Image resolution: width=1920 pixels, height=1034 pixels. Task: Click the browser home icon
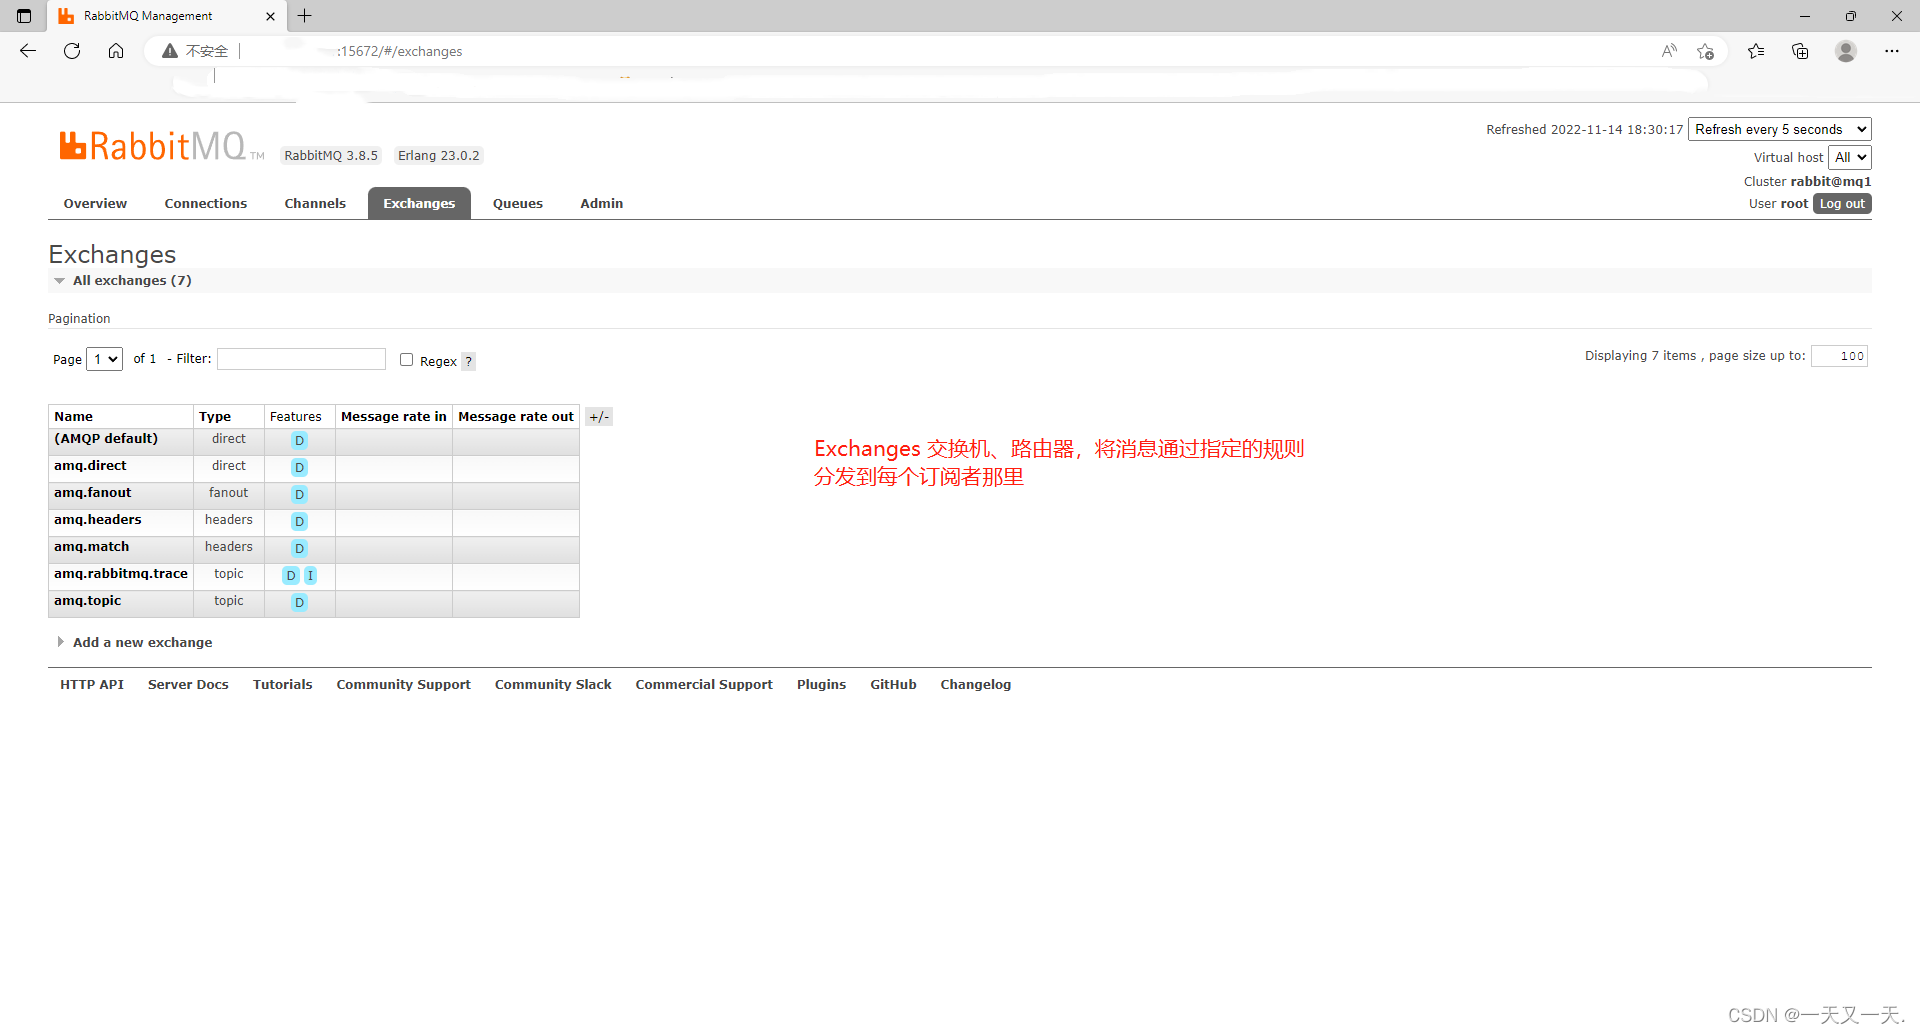pyautogui.click(x=116, y=51)
